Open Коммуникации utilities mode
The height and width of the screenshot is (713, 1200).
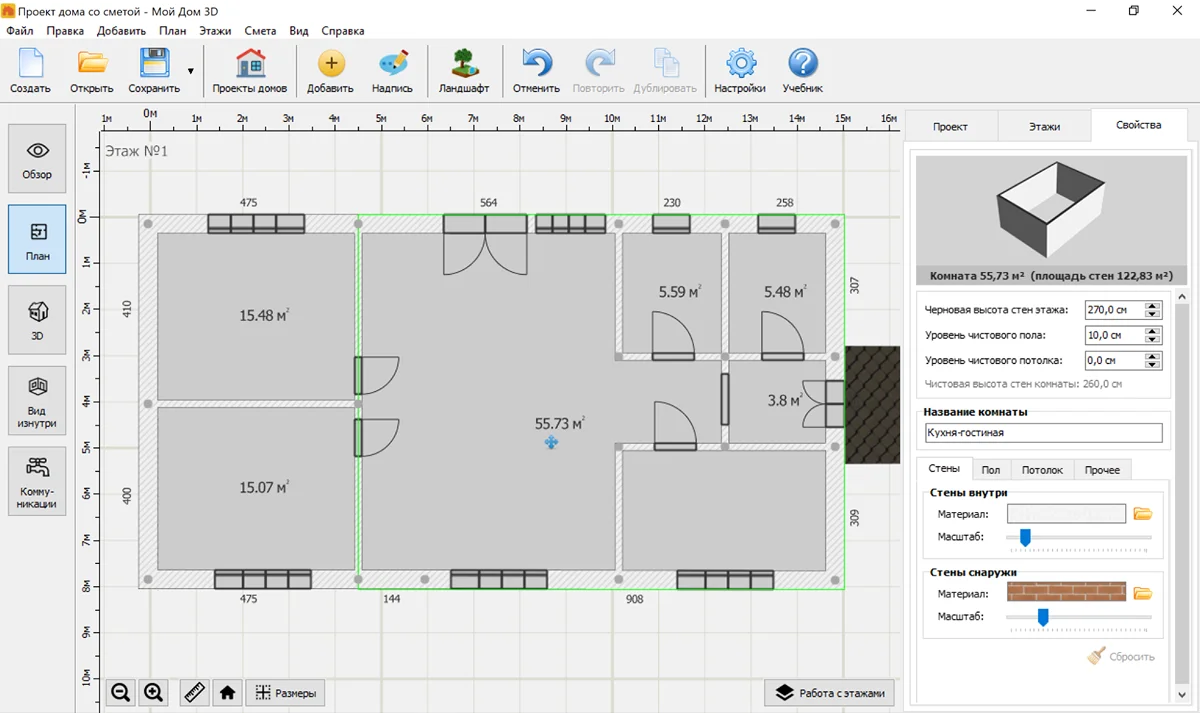pyautogui.click(x=37, y=481)
